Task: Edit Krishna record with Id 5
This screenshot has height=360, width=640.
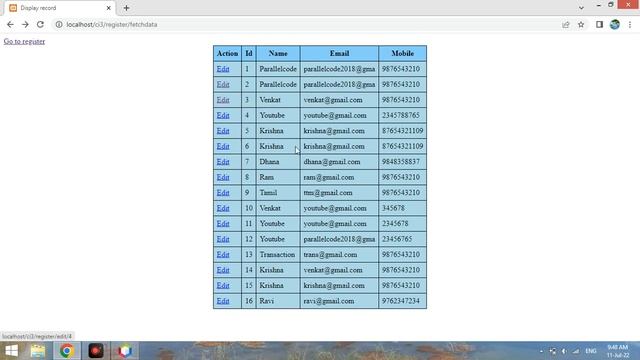Action: [x=223, y=131]
